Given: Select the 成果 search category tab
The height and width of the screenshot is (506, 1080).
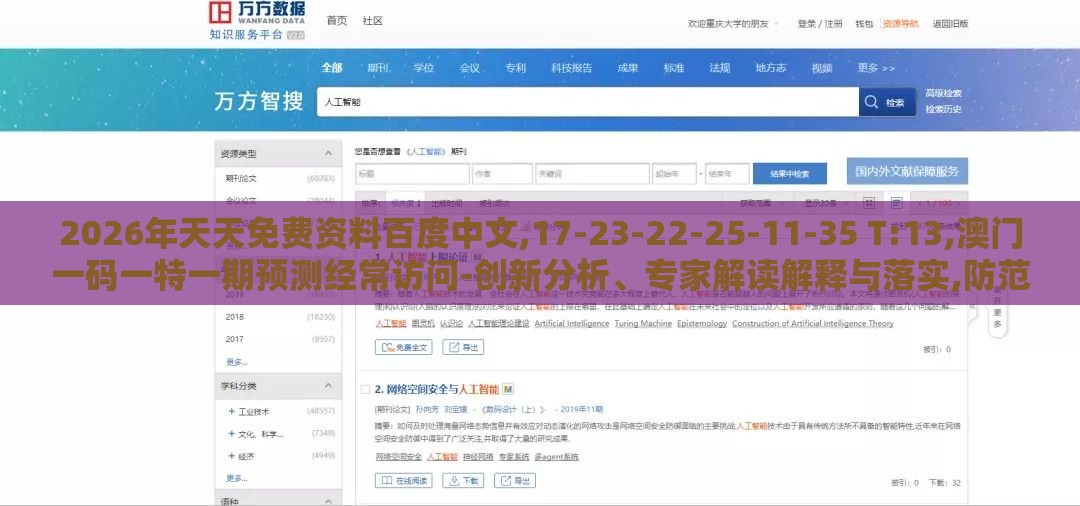Looking at the screenshot, I should click(627, 67).
